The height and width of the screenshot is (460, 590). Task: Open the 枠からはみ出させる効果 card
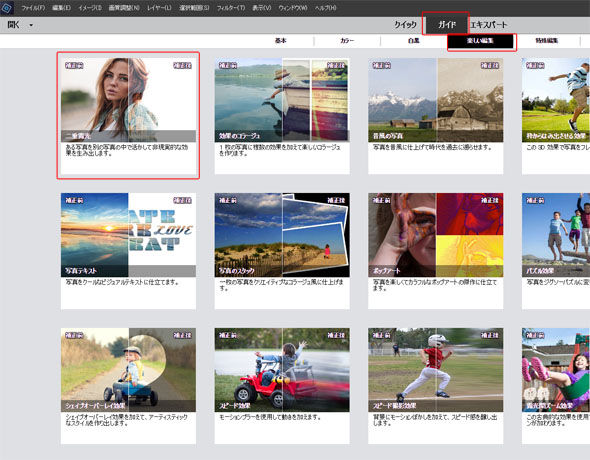556,116
